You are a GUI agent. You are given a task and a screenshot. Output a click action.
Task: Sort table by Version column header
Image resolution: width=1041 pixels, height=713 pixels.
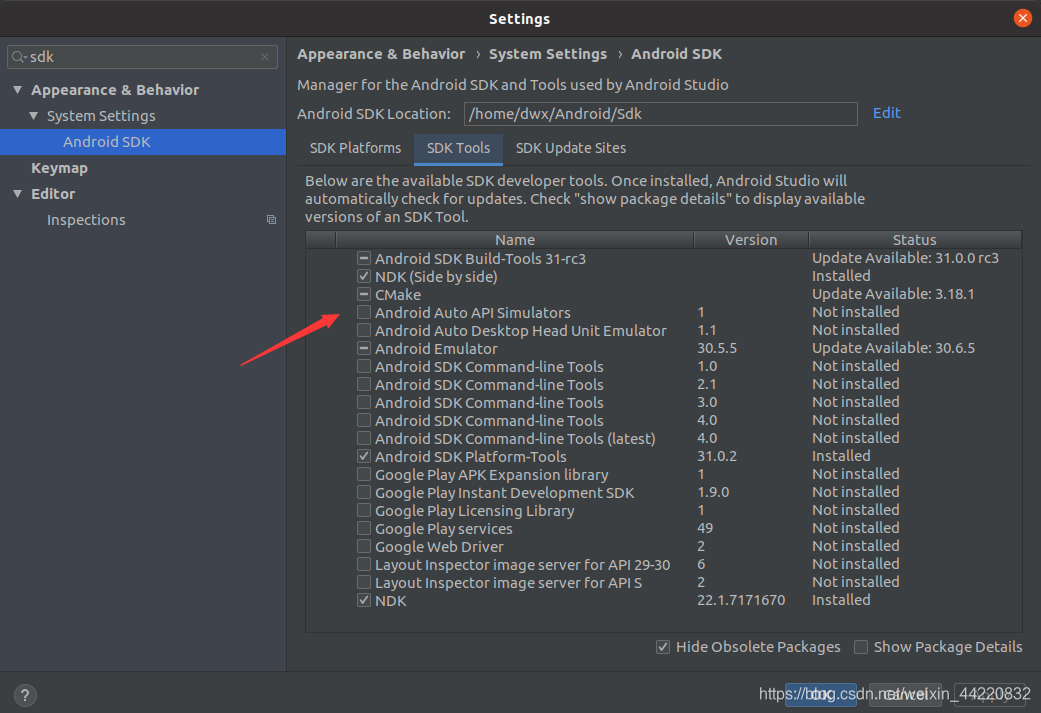pyautogui.click(x=751, y=240)
